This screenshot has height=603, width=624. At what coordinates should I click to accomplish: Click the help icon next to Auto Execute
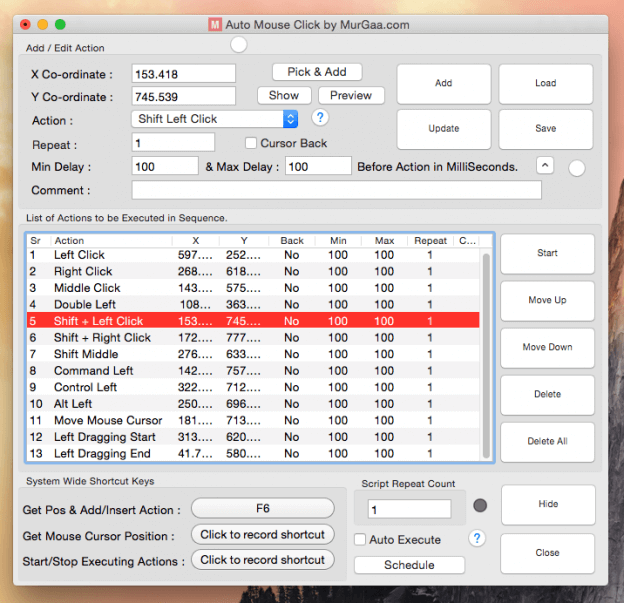[477, 539]
